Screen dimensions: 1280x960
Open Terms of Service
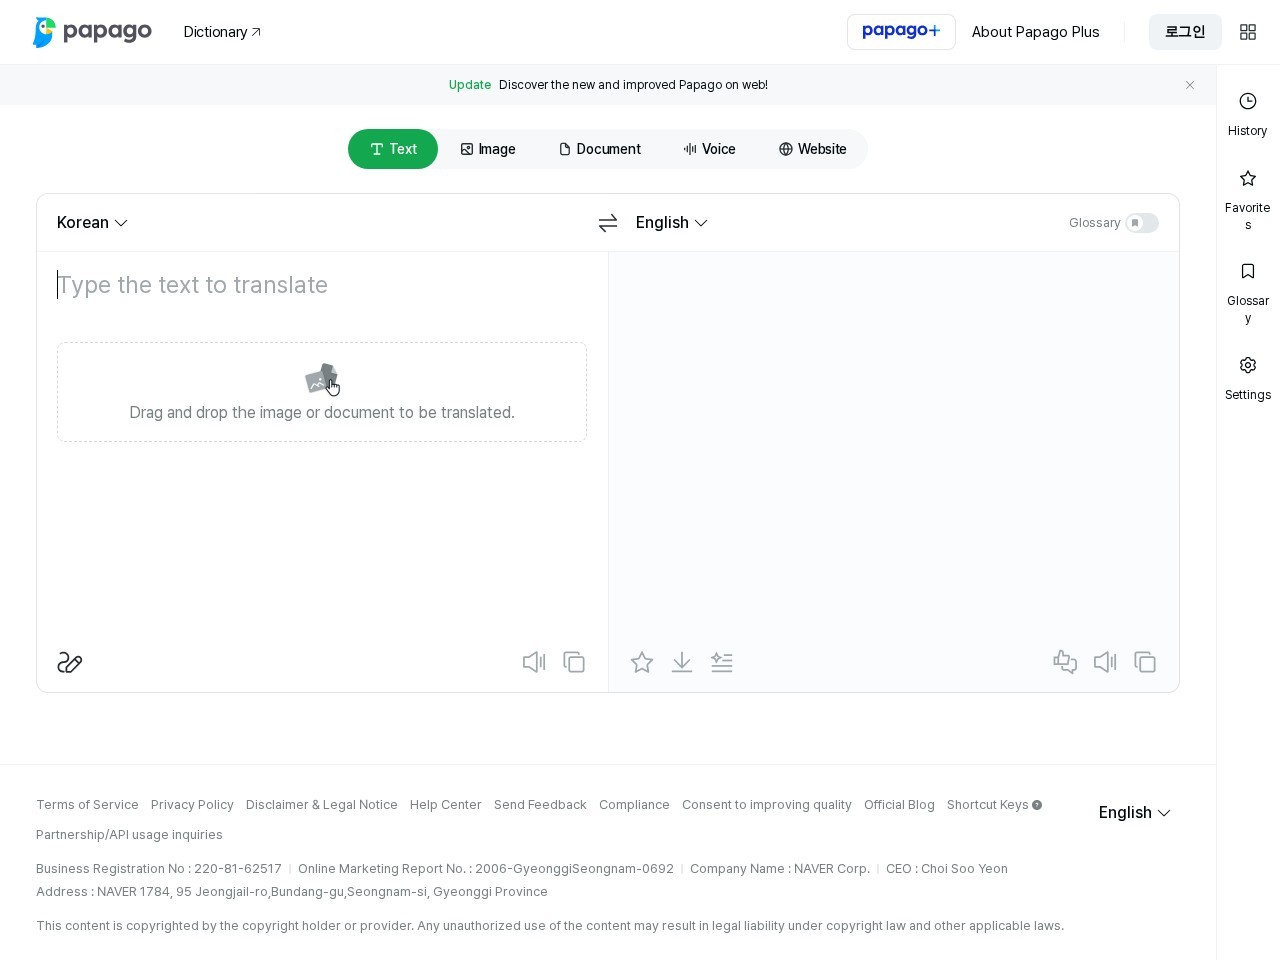[x=87, y=805]
